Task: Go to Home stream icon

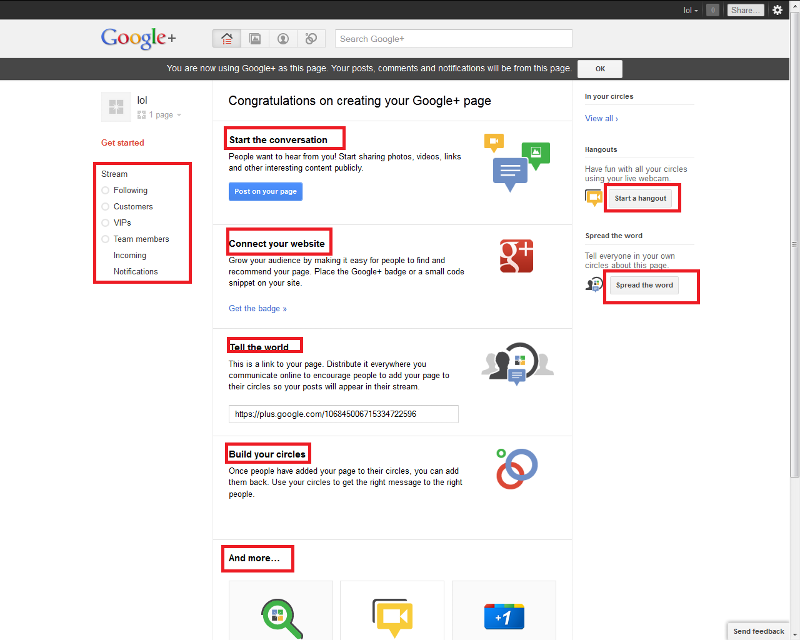Action: click(227, 39)
